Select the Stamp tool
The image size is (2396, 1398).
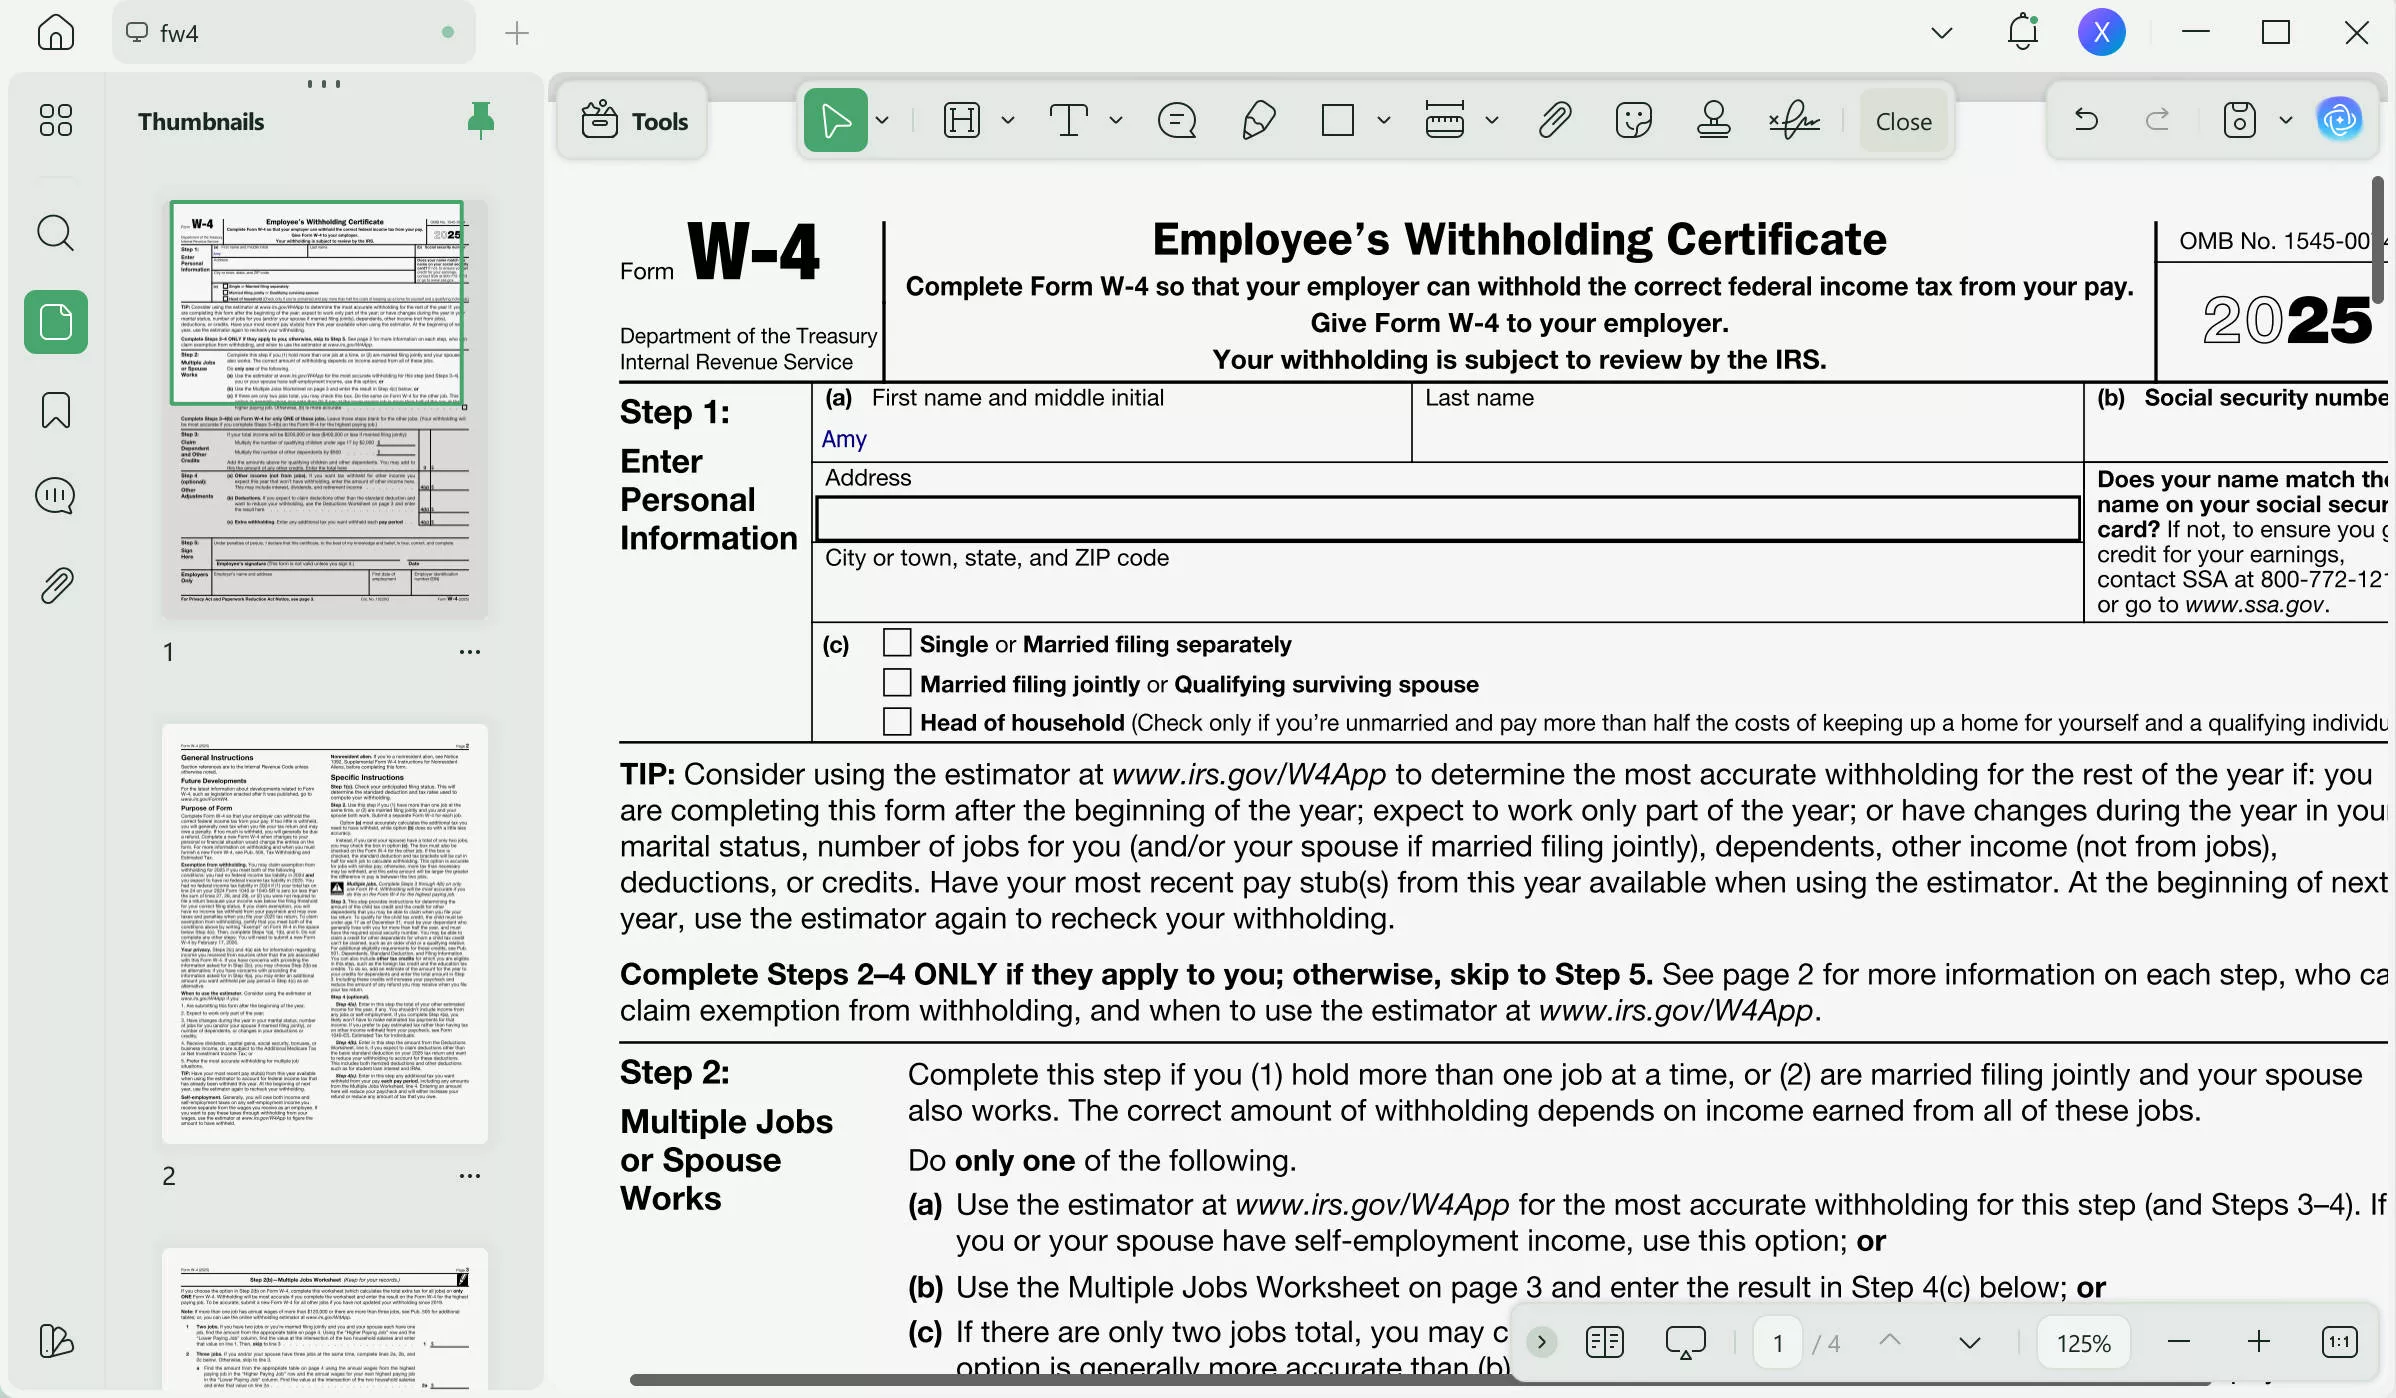1714,119
